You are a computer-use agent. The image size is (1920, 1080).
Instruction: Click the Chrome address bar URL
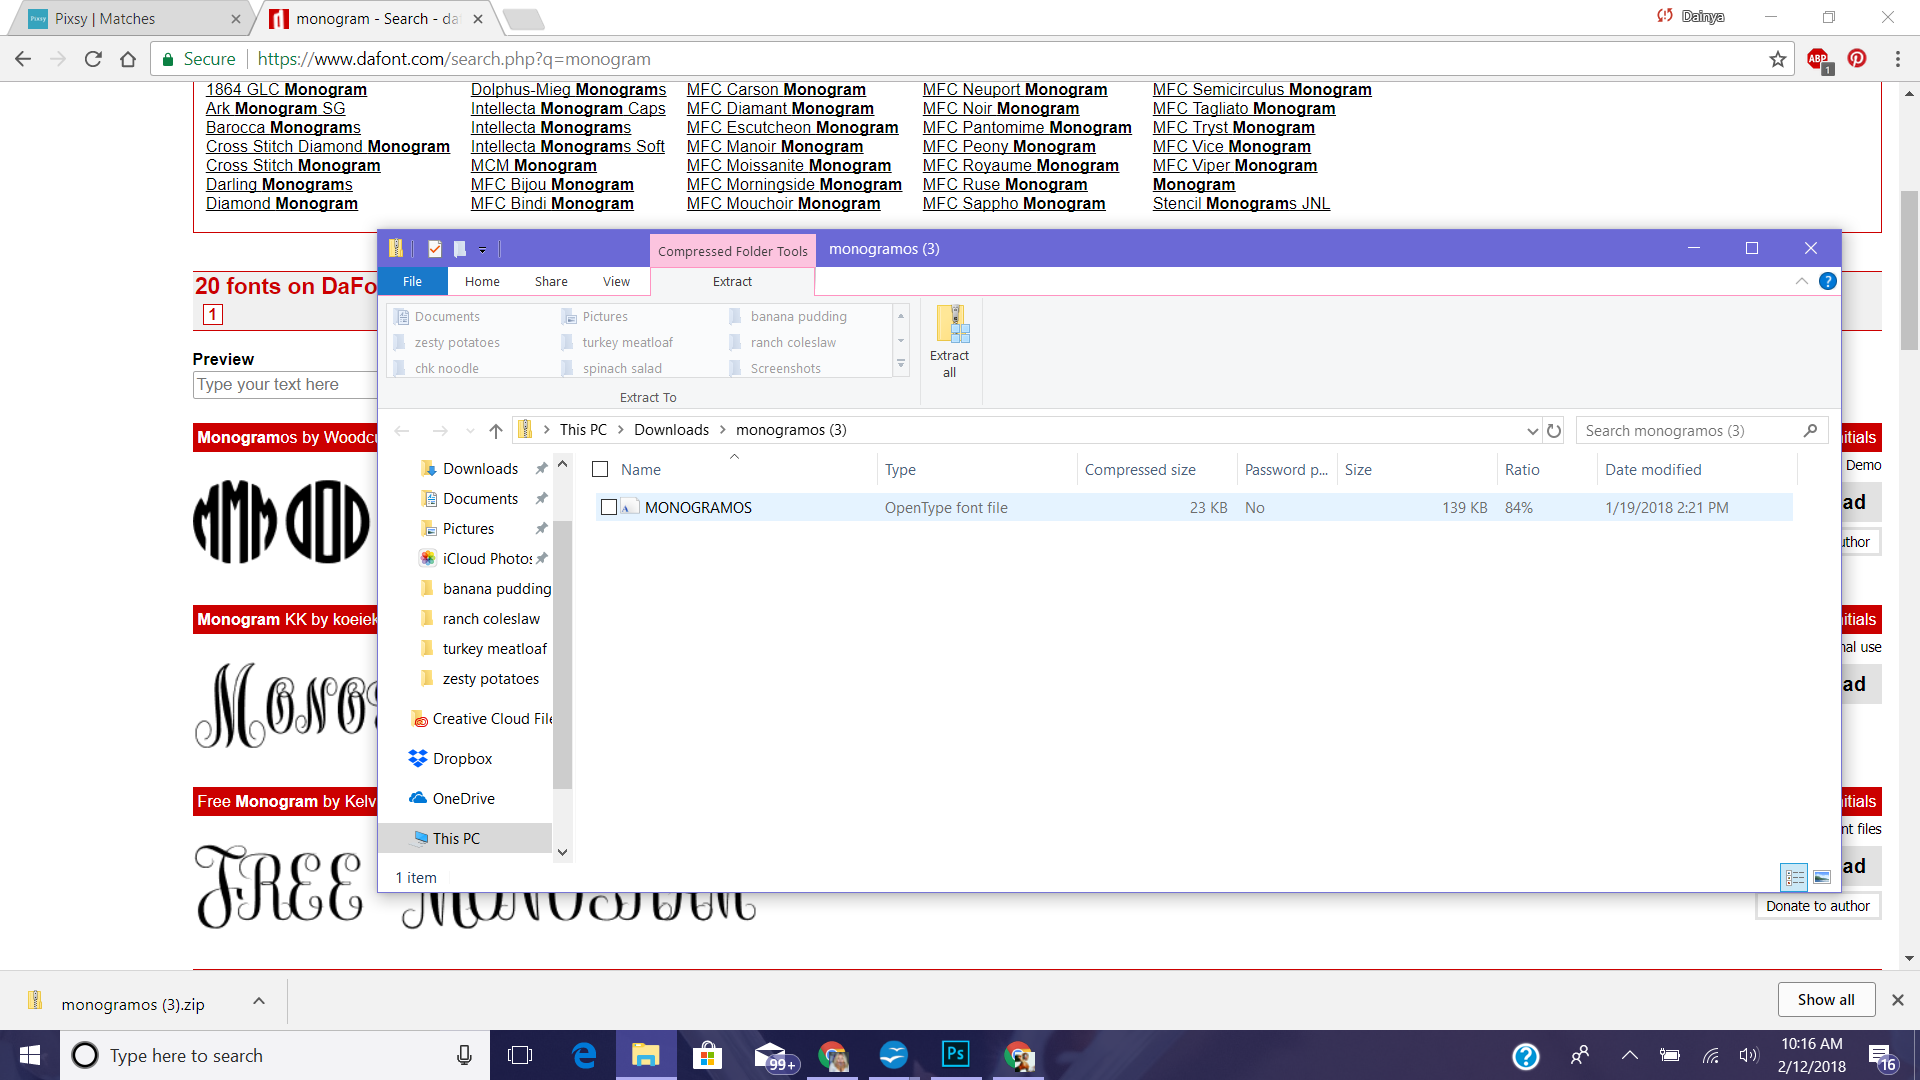tap(454, 59)
